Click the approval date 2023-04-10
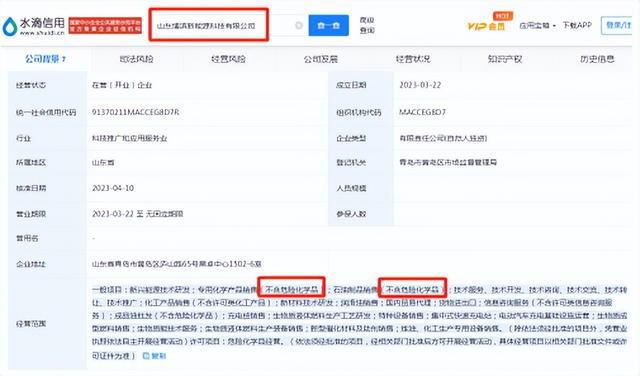This screenshot has width=640, height=376. pyautogui.click(x=113, y=188)
